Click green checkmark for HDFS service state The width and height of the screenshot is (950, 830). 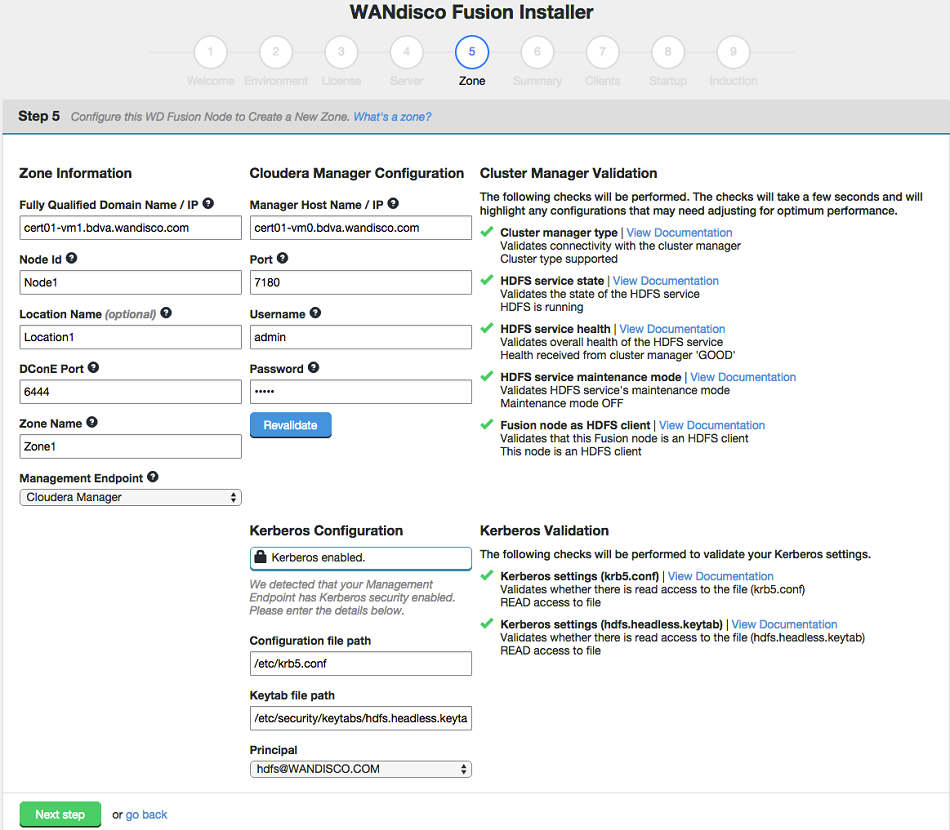487,280
